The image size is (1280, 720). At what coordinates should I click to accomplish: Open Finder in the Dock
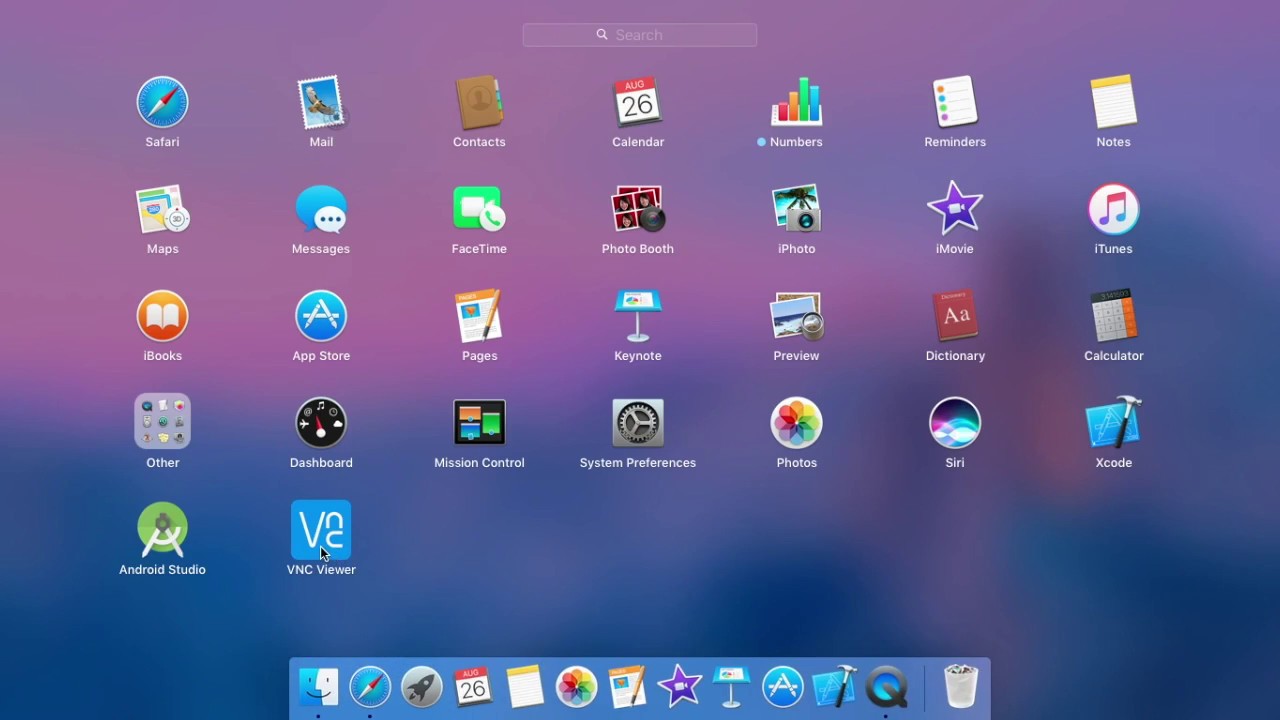pos(318,687)
